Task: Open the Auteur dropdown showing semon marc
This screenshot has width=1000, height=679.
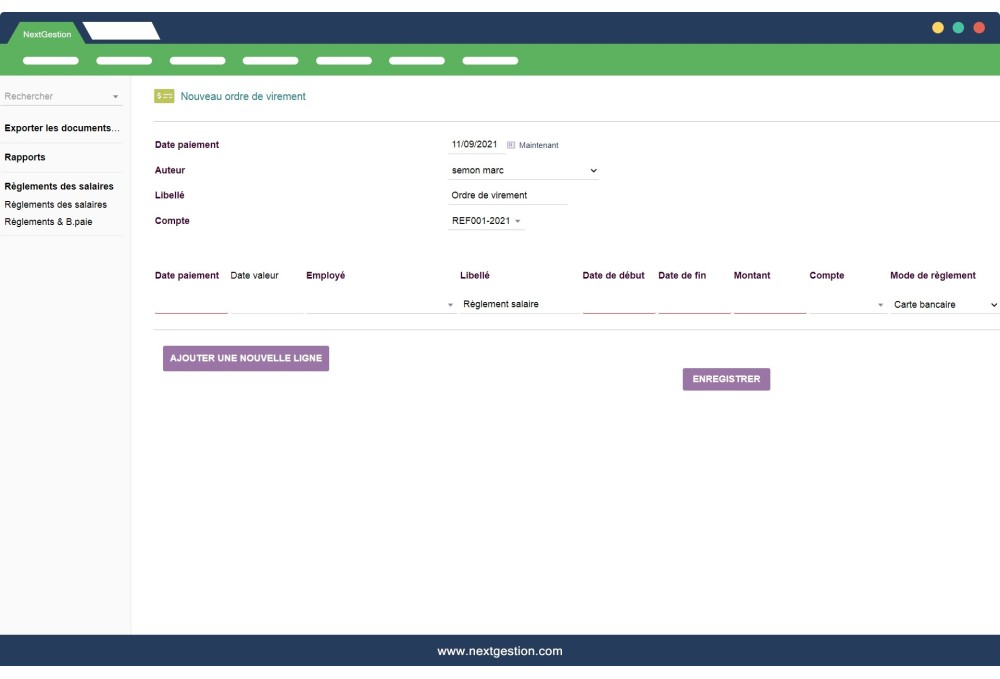Action: [520, 170]
